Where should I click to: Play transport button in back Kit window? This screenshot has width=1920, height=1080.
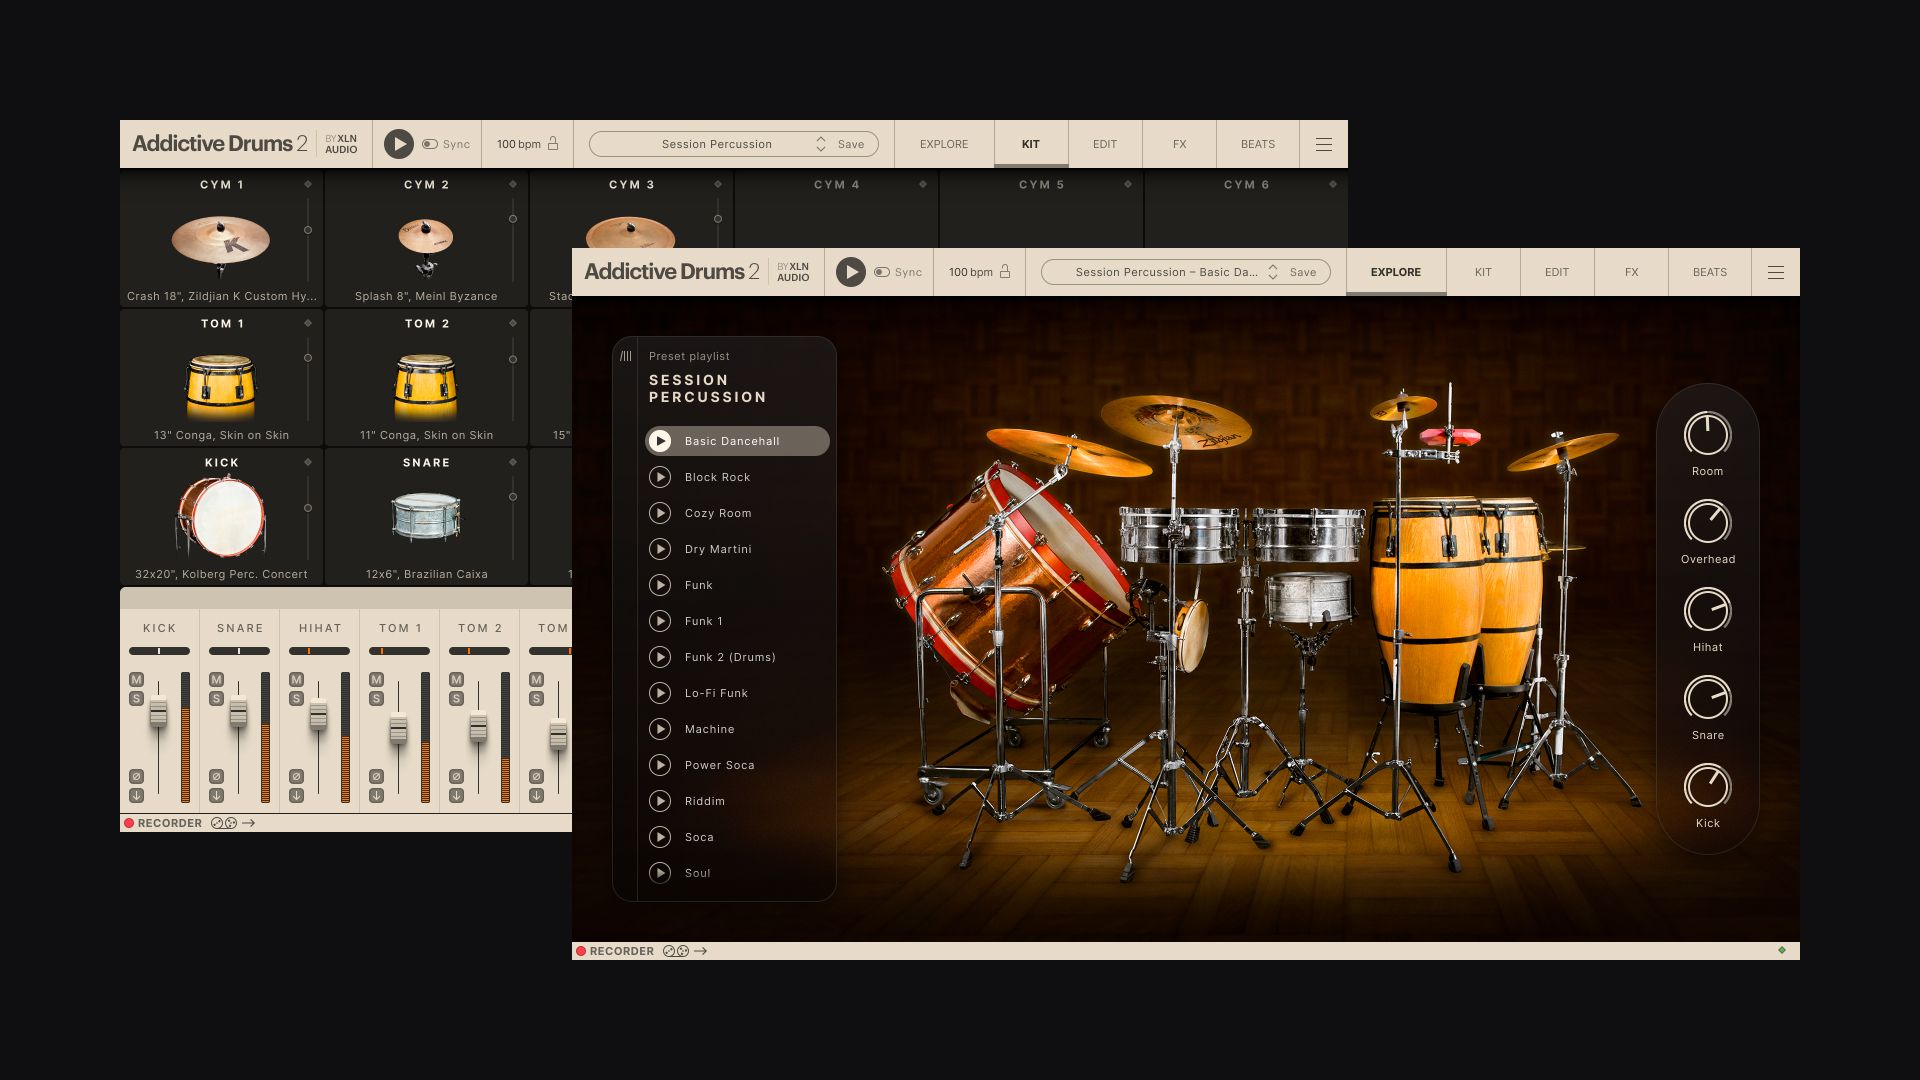[x=398, y=144]
